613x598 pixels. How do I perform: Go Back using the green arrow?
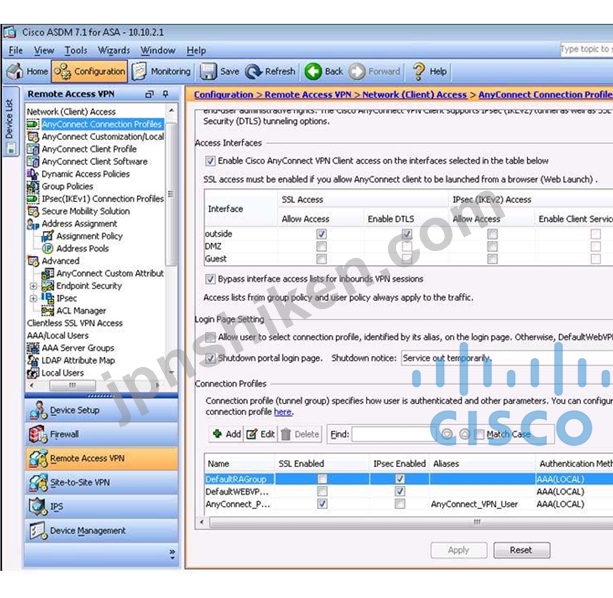313,72
